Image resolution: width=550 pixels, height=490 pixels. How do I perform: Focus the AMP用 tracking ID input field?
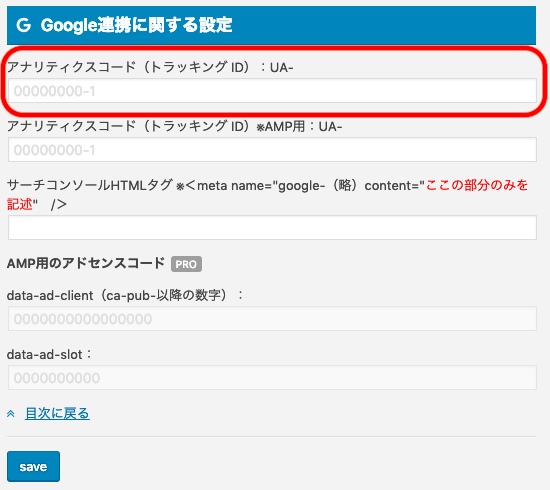(x=272, y=150)
